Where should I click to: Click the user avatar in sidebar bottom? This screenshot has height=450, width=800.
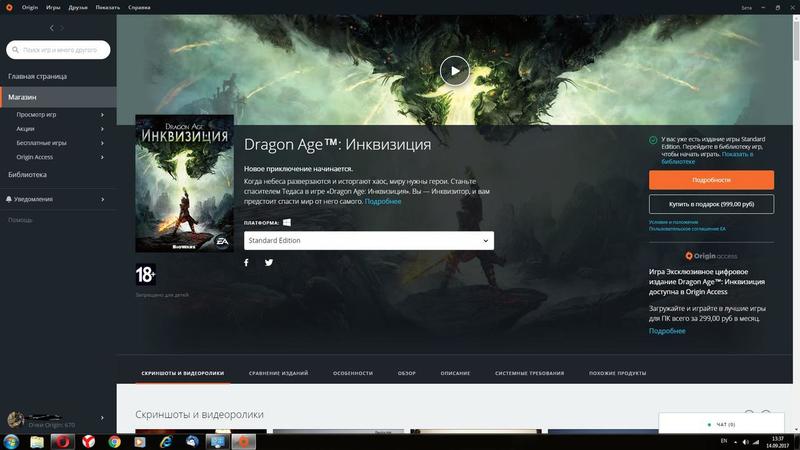pyautogui.click(x=15, y=419)
